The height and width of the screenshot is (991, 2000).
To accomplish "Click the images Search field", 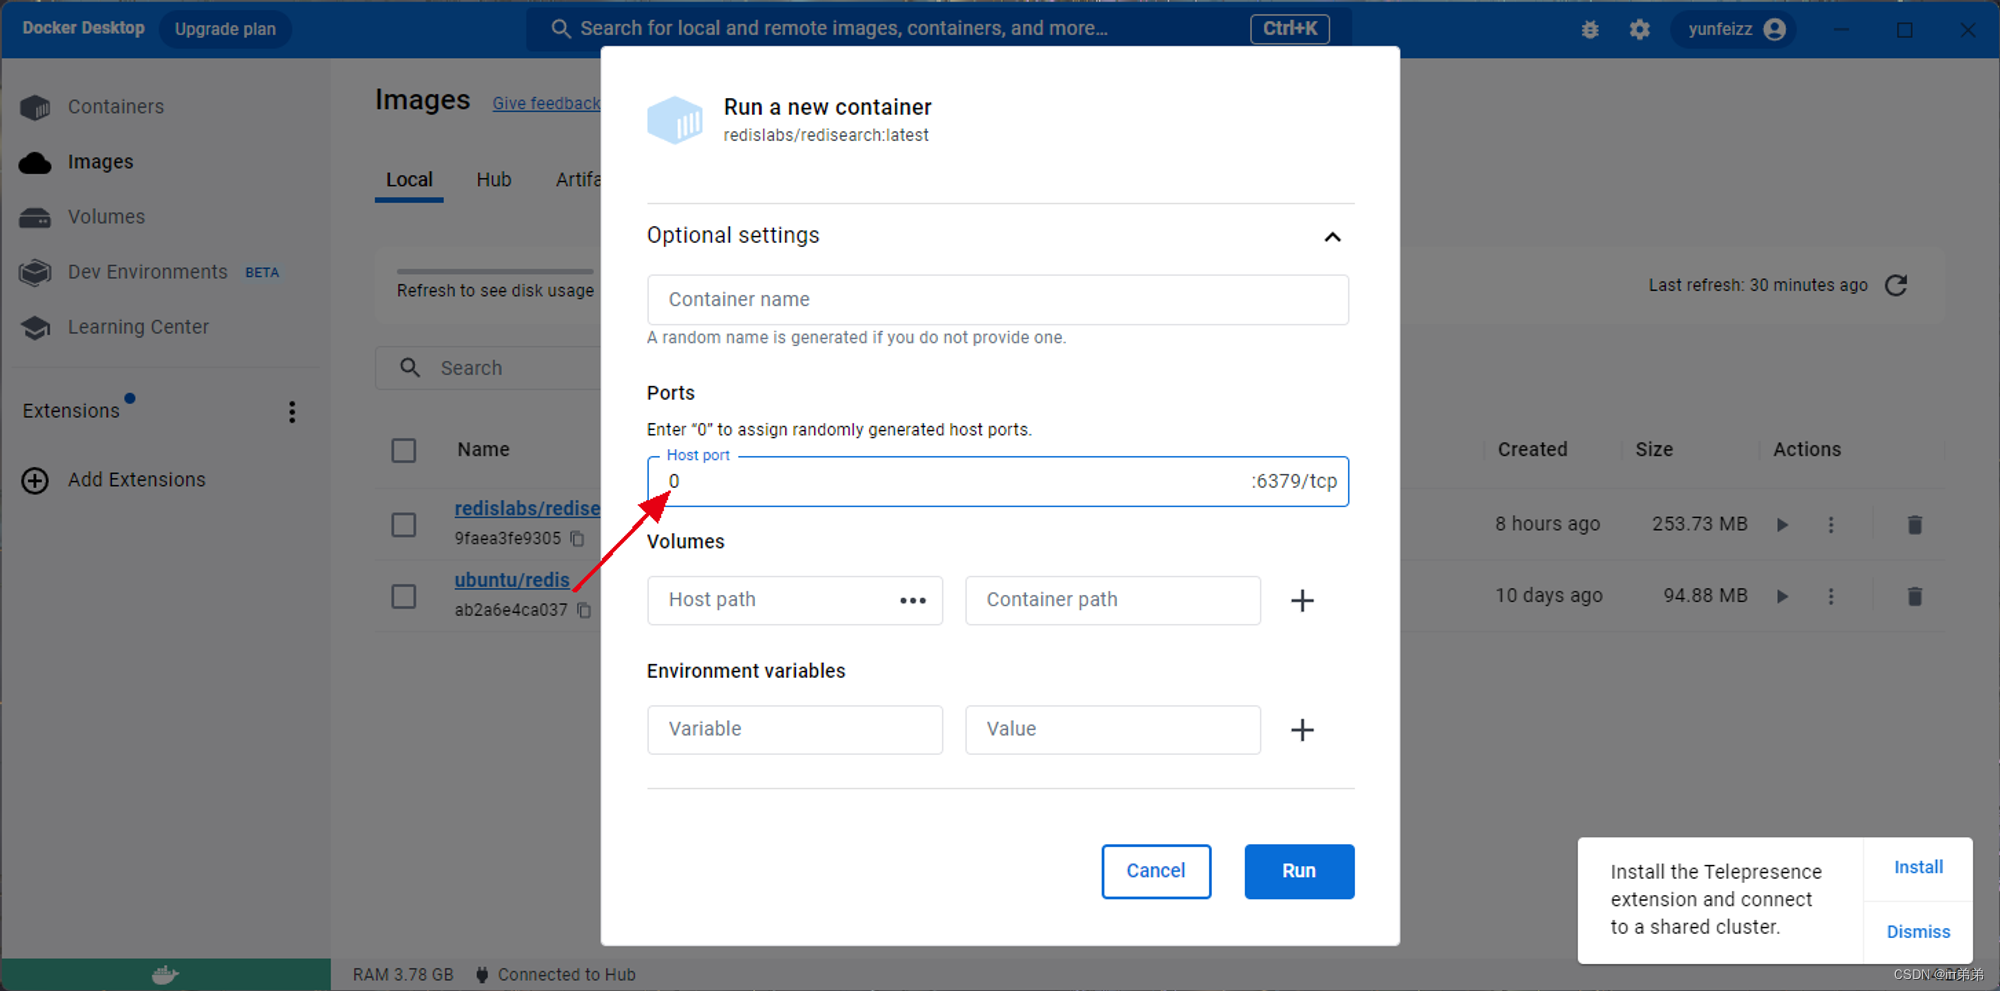I will click(x=488, y=368).
